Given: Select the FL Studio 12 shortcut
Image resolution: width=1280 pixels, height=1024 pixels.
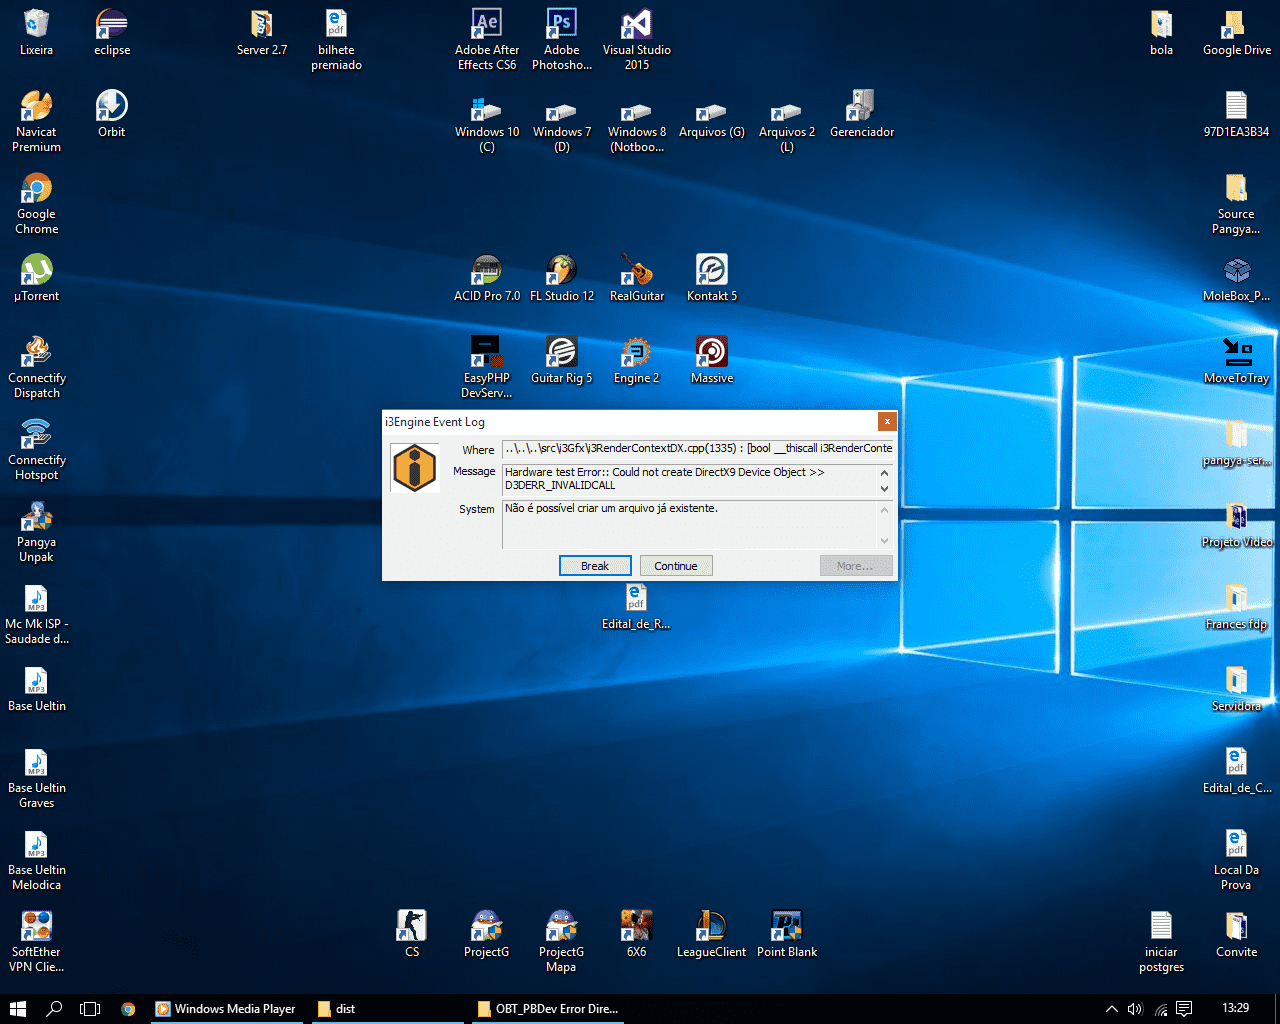Looking at the screenshot, I should click(562, 278).
